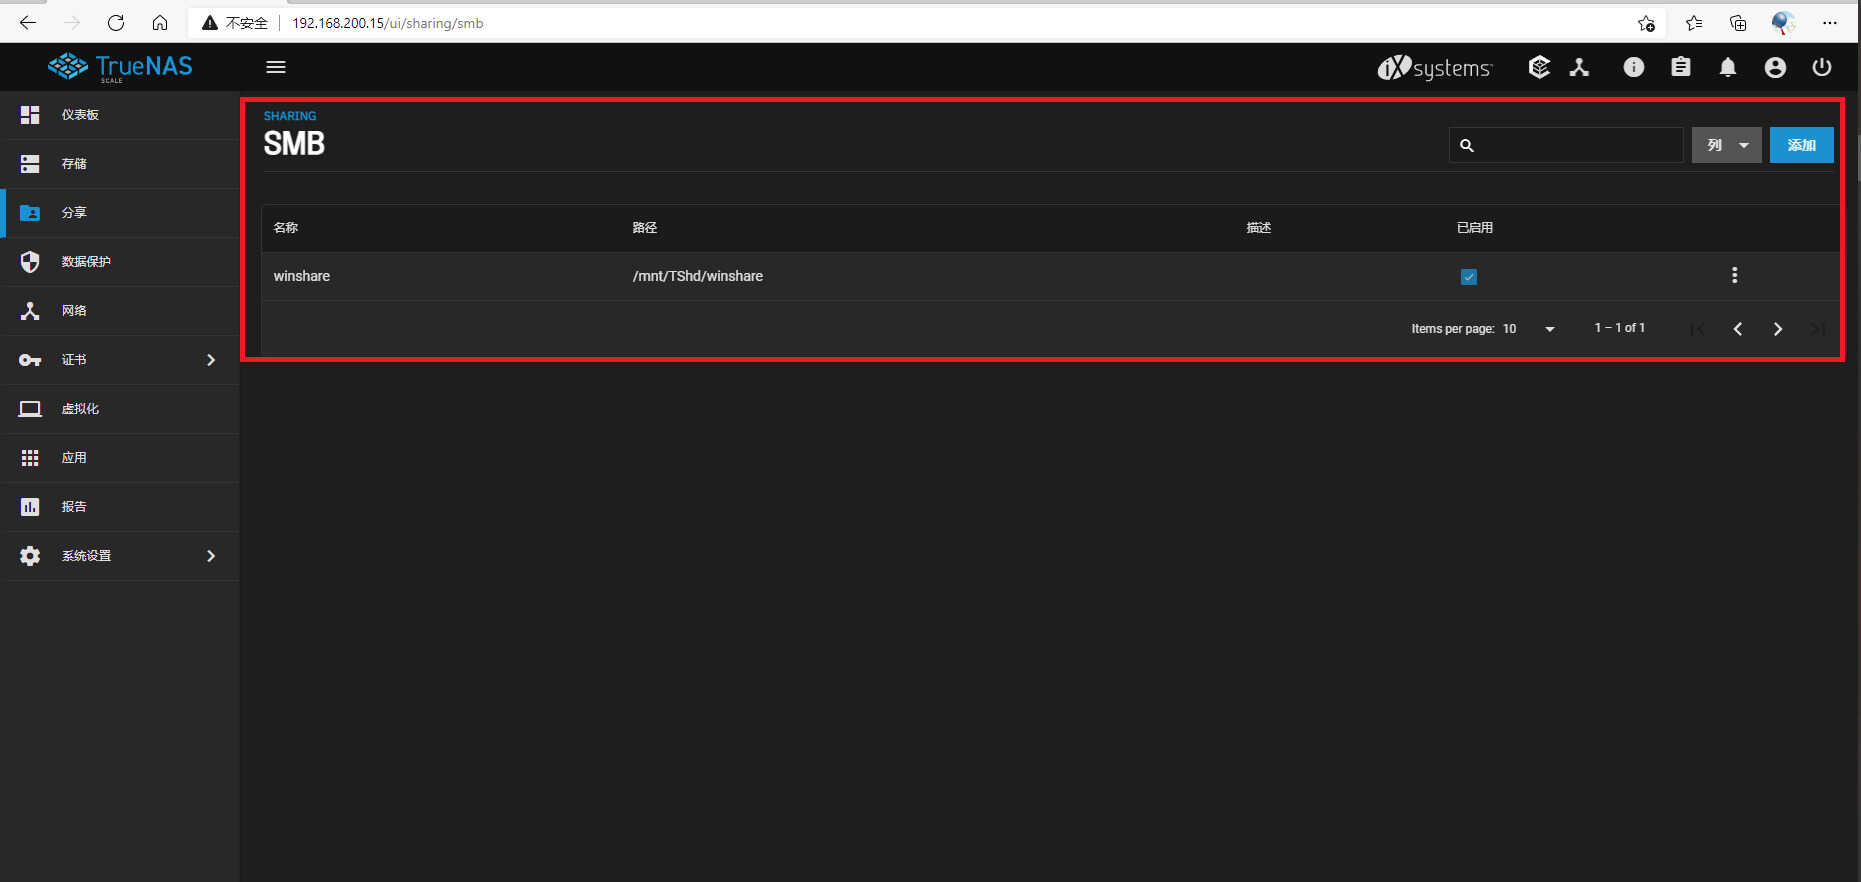Open the iXsystems logo link
Viewport: 1861px width, 882px height.
click(1434, 67)
